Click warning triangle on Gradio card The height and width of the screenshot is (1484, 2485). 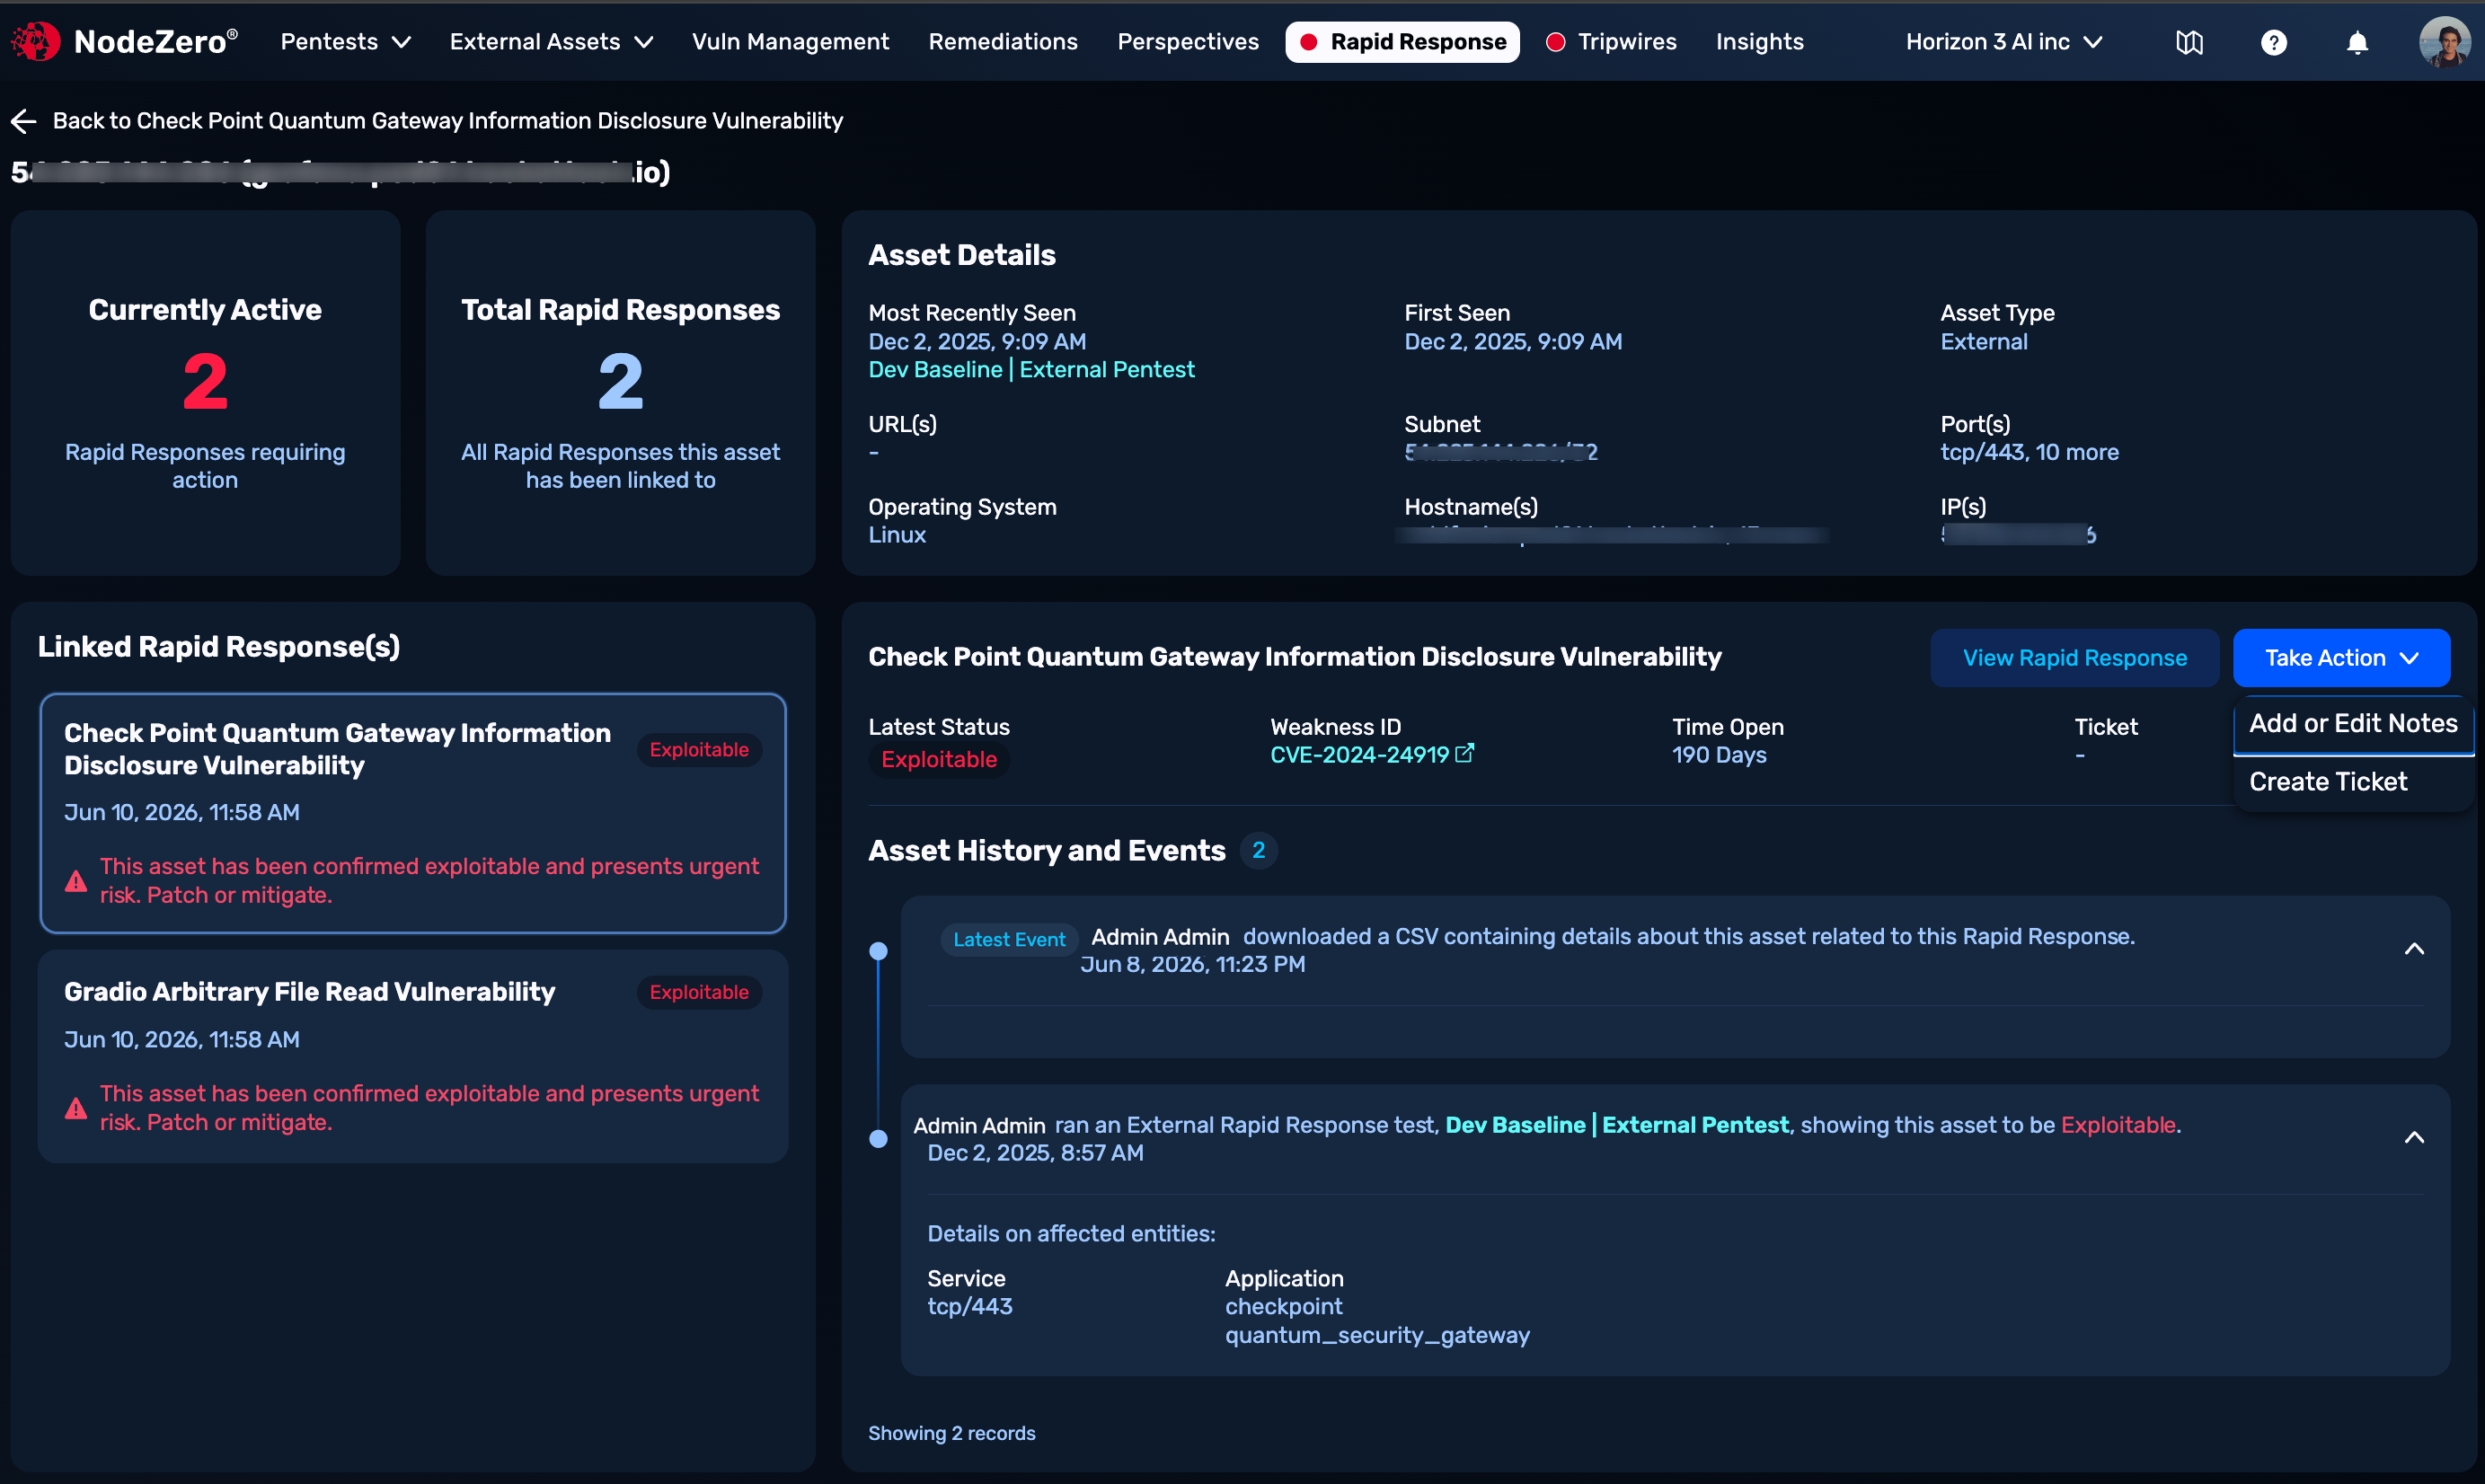[76, 1108]
